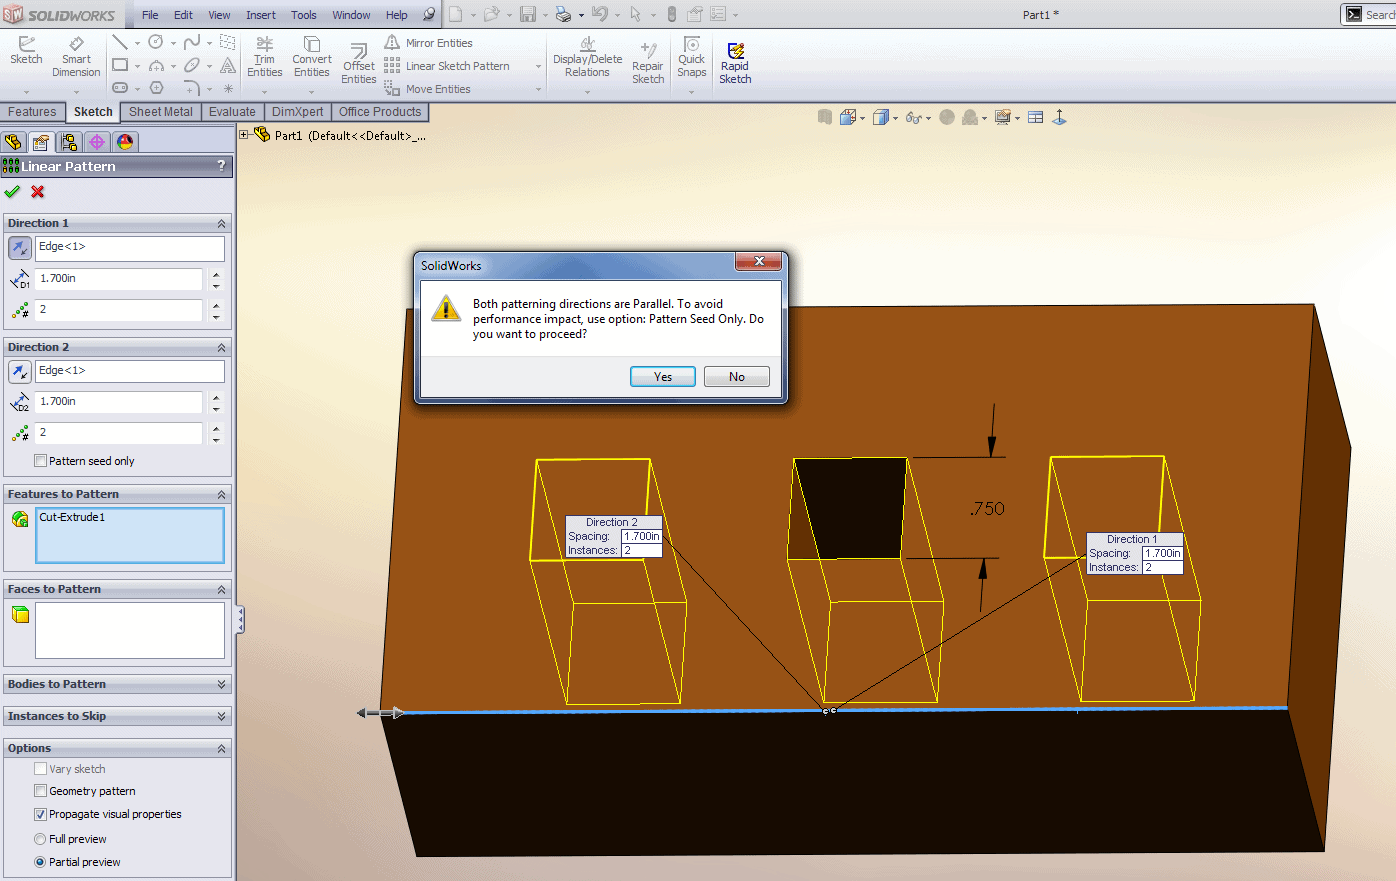
Task: Accept the Linear Pattern with green checkmark
Action: pyautogui.click(x=12, y=191)
